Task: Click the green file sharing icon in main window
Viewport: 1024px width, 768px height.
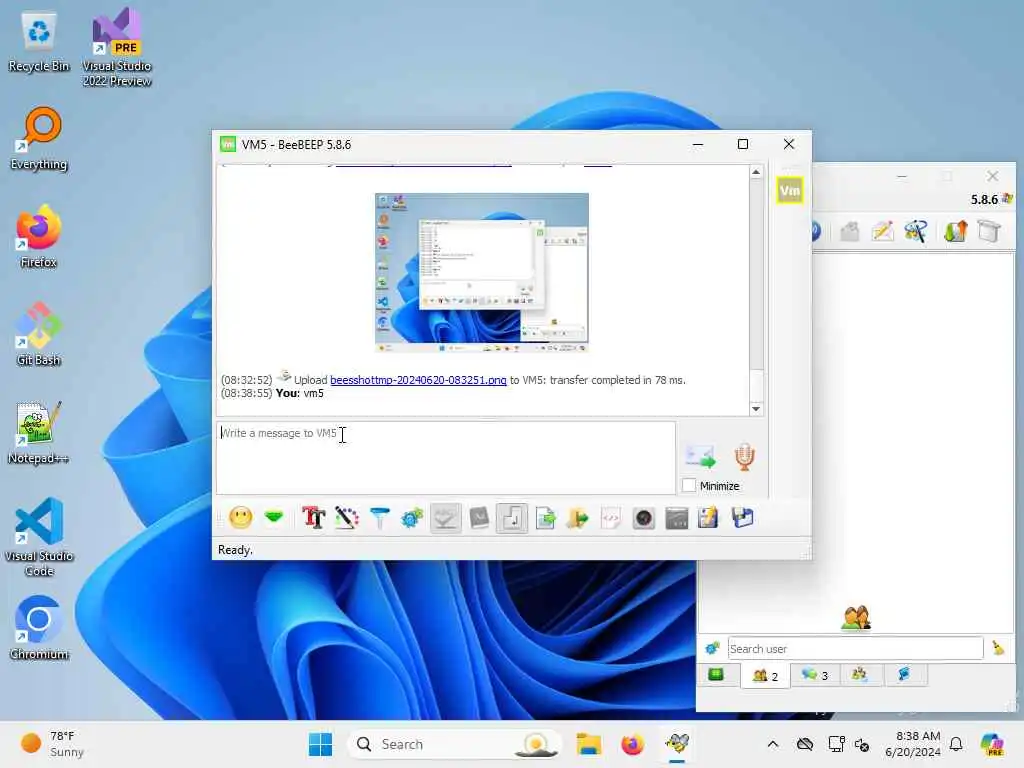Action: tap(955, 231)
